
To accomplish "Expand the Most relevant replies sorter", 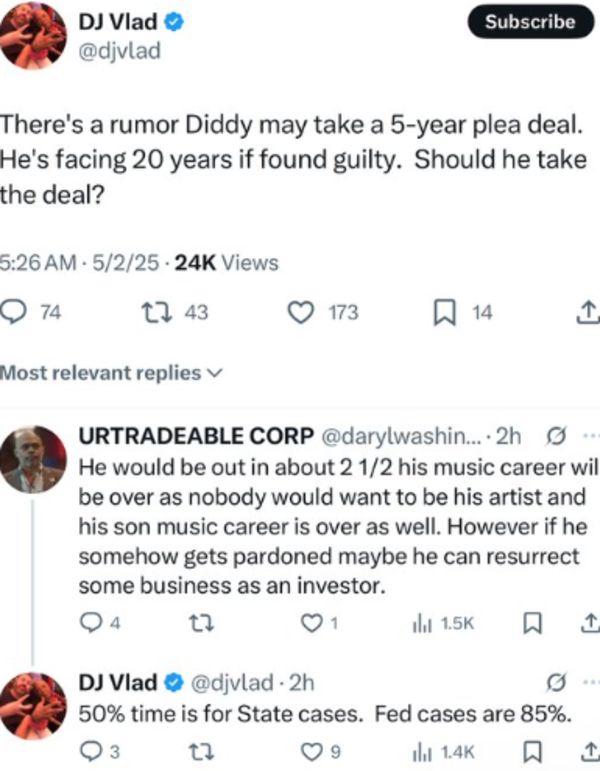I will point(111,373).
